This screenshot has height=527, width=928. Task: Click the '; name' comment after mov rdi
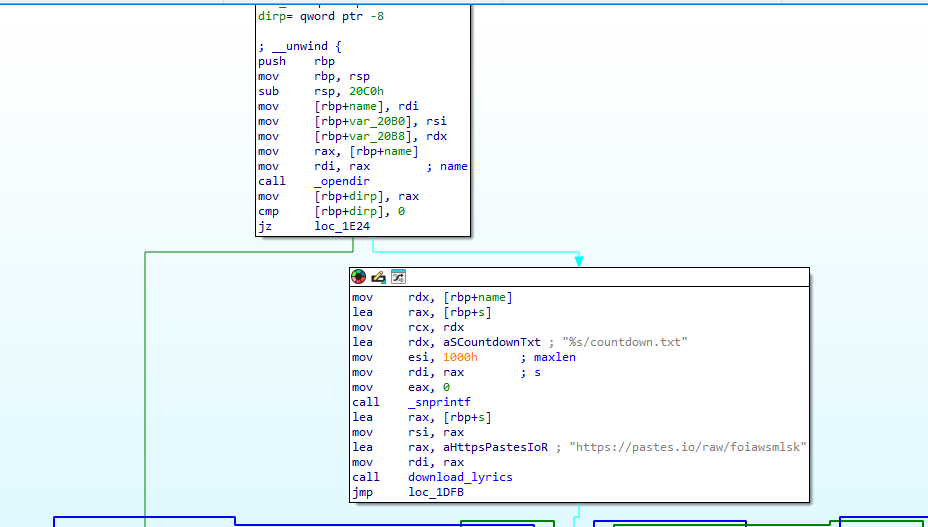(447, 166)
